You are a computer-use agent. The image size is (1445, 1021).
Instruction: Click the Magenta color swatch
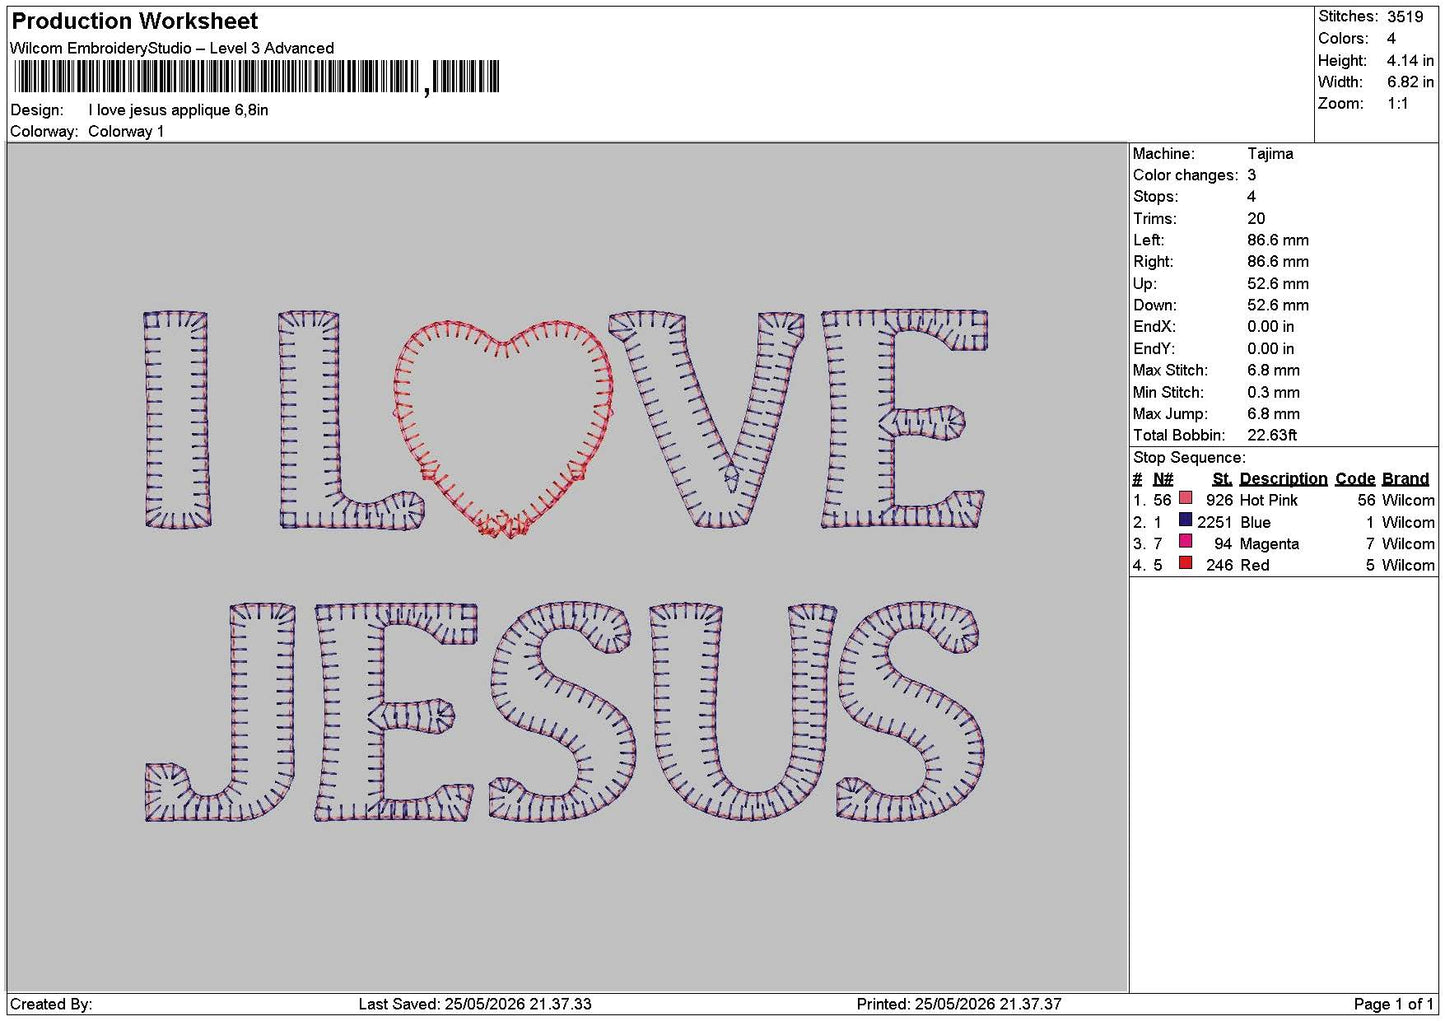click(1186, 542)
